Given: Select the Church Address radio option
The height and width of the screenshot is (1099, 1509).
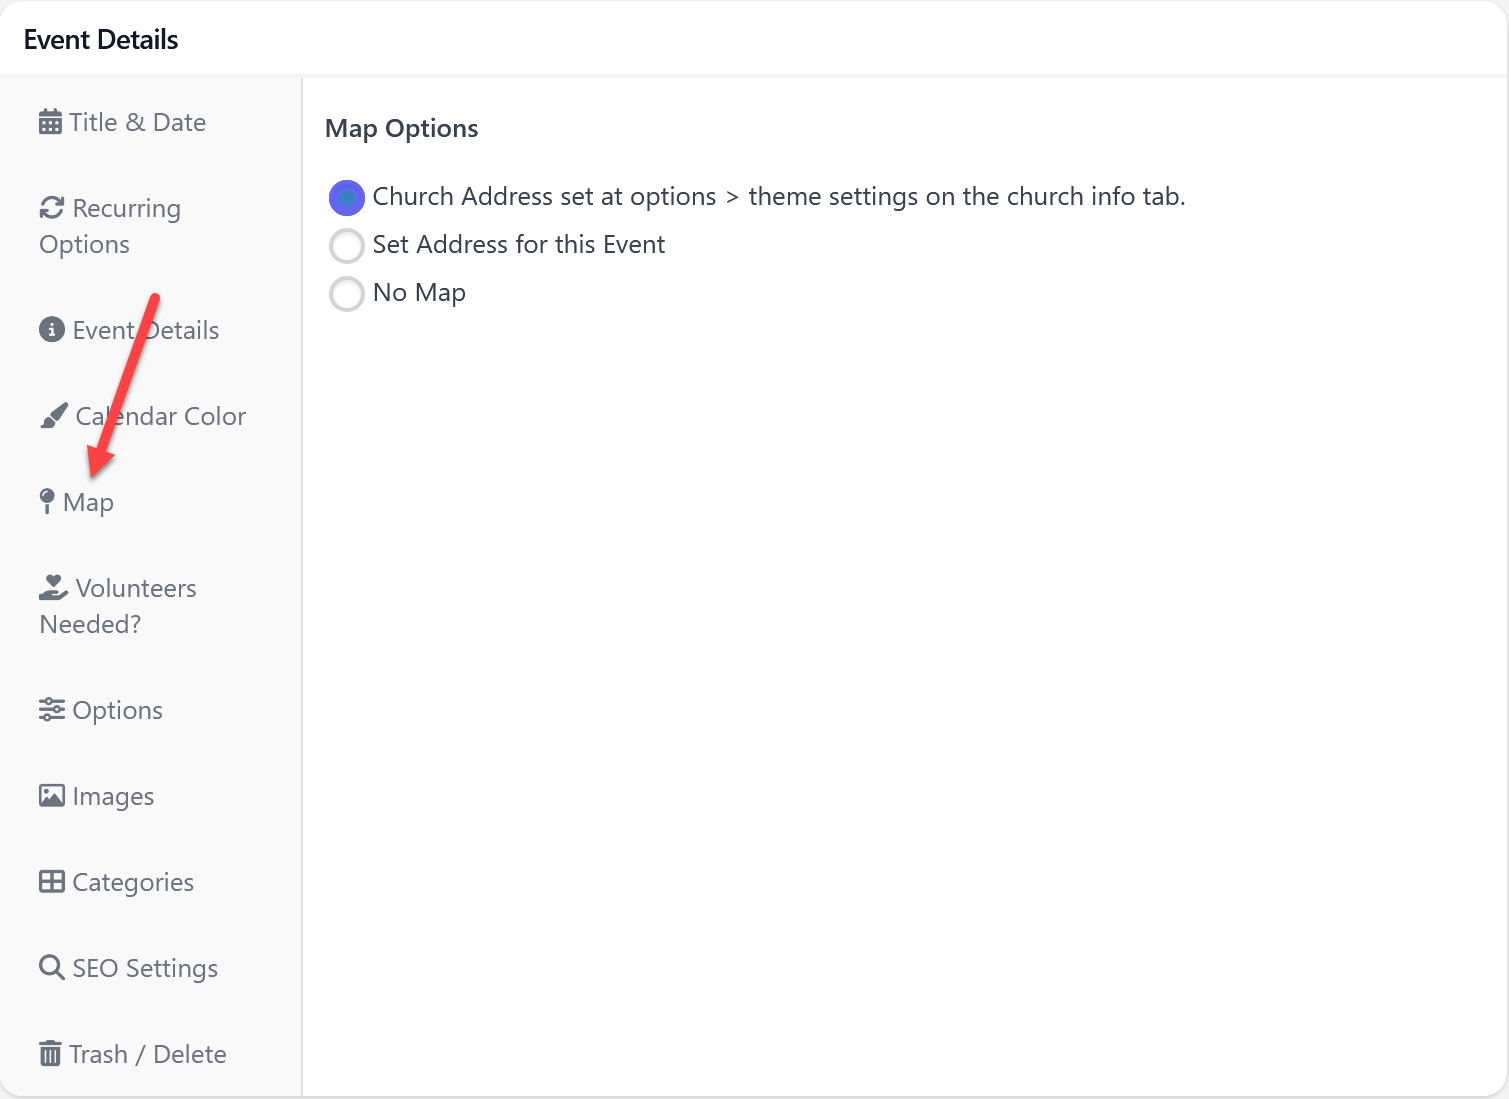Looking at the screenshot, I should click(347, 198).
